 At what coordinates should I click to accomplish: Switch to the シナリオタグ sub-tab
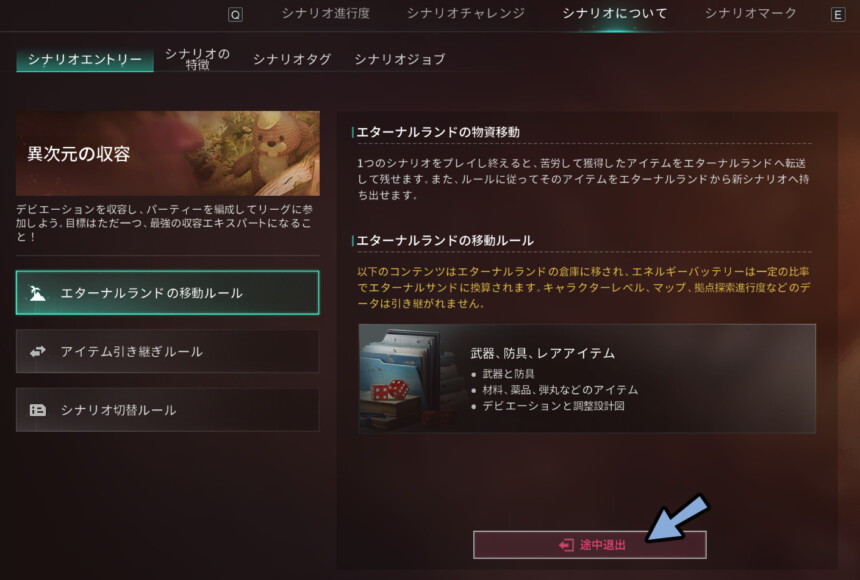coord(292,59)
